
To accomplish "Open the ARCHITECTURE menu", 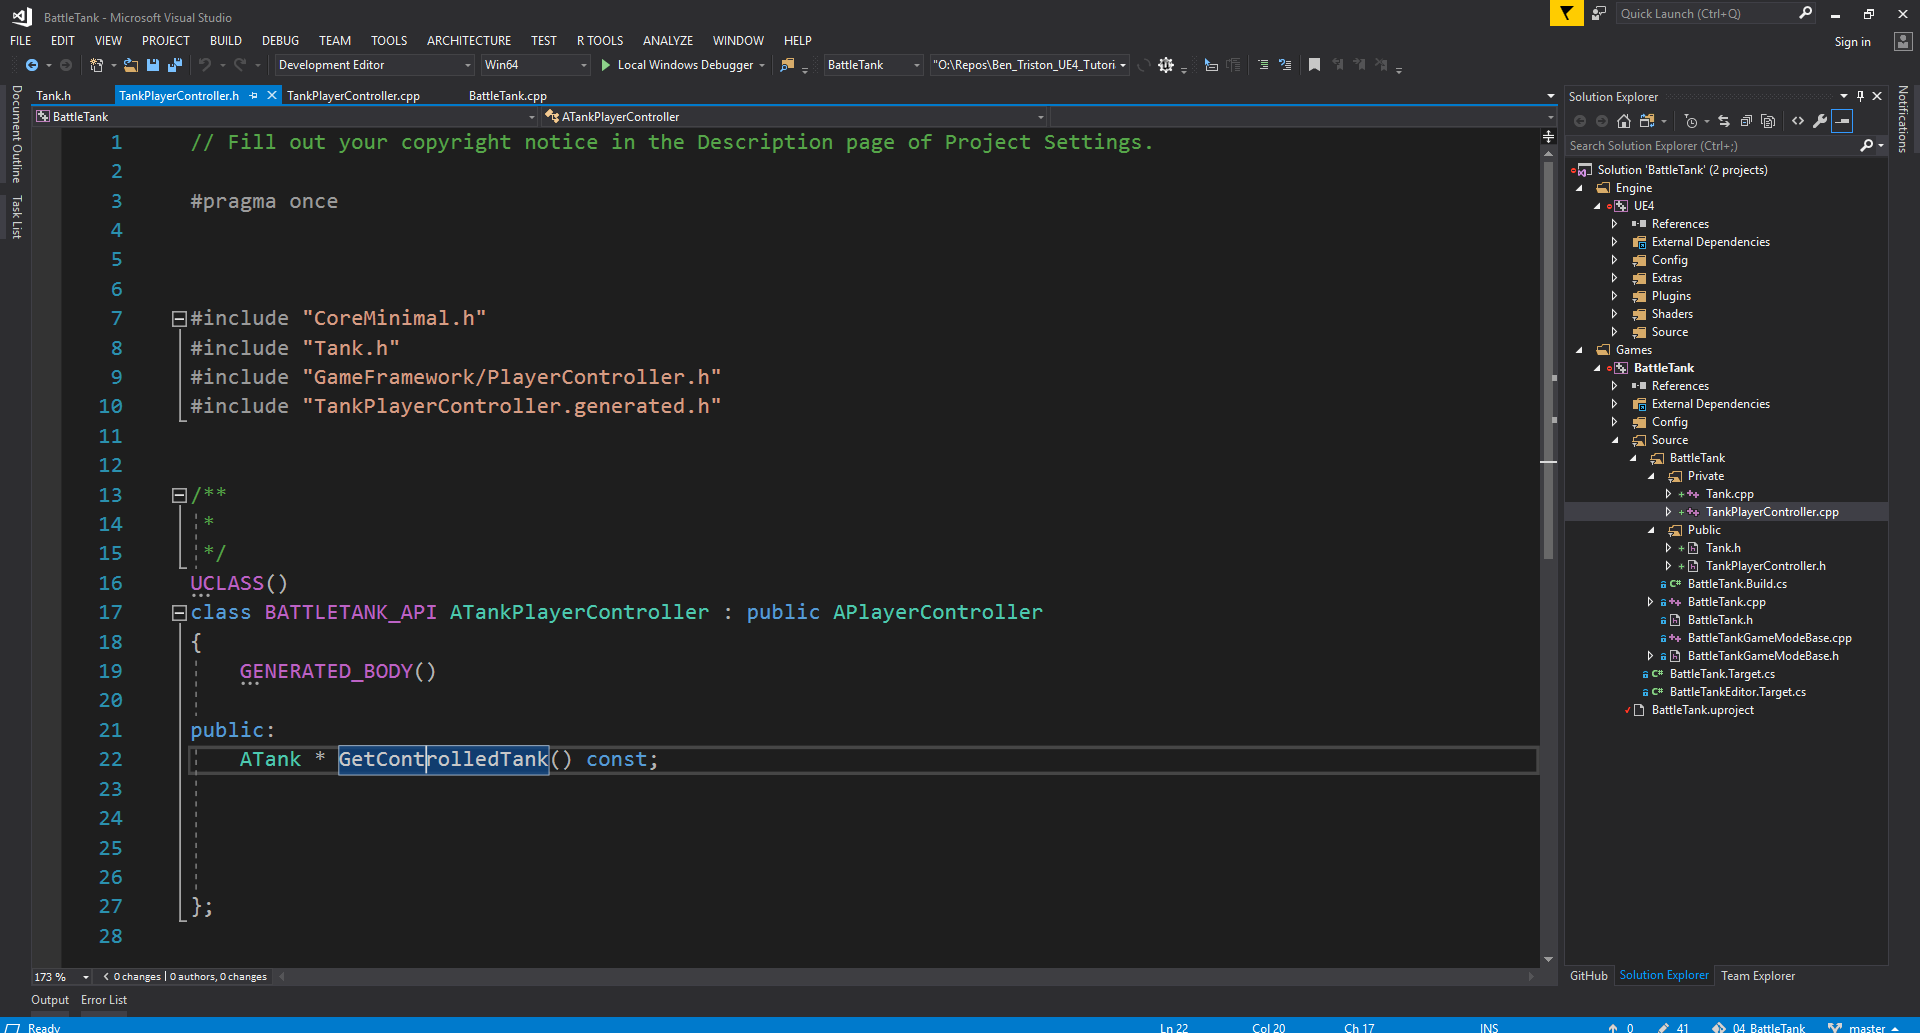I will [469, 41].
